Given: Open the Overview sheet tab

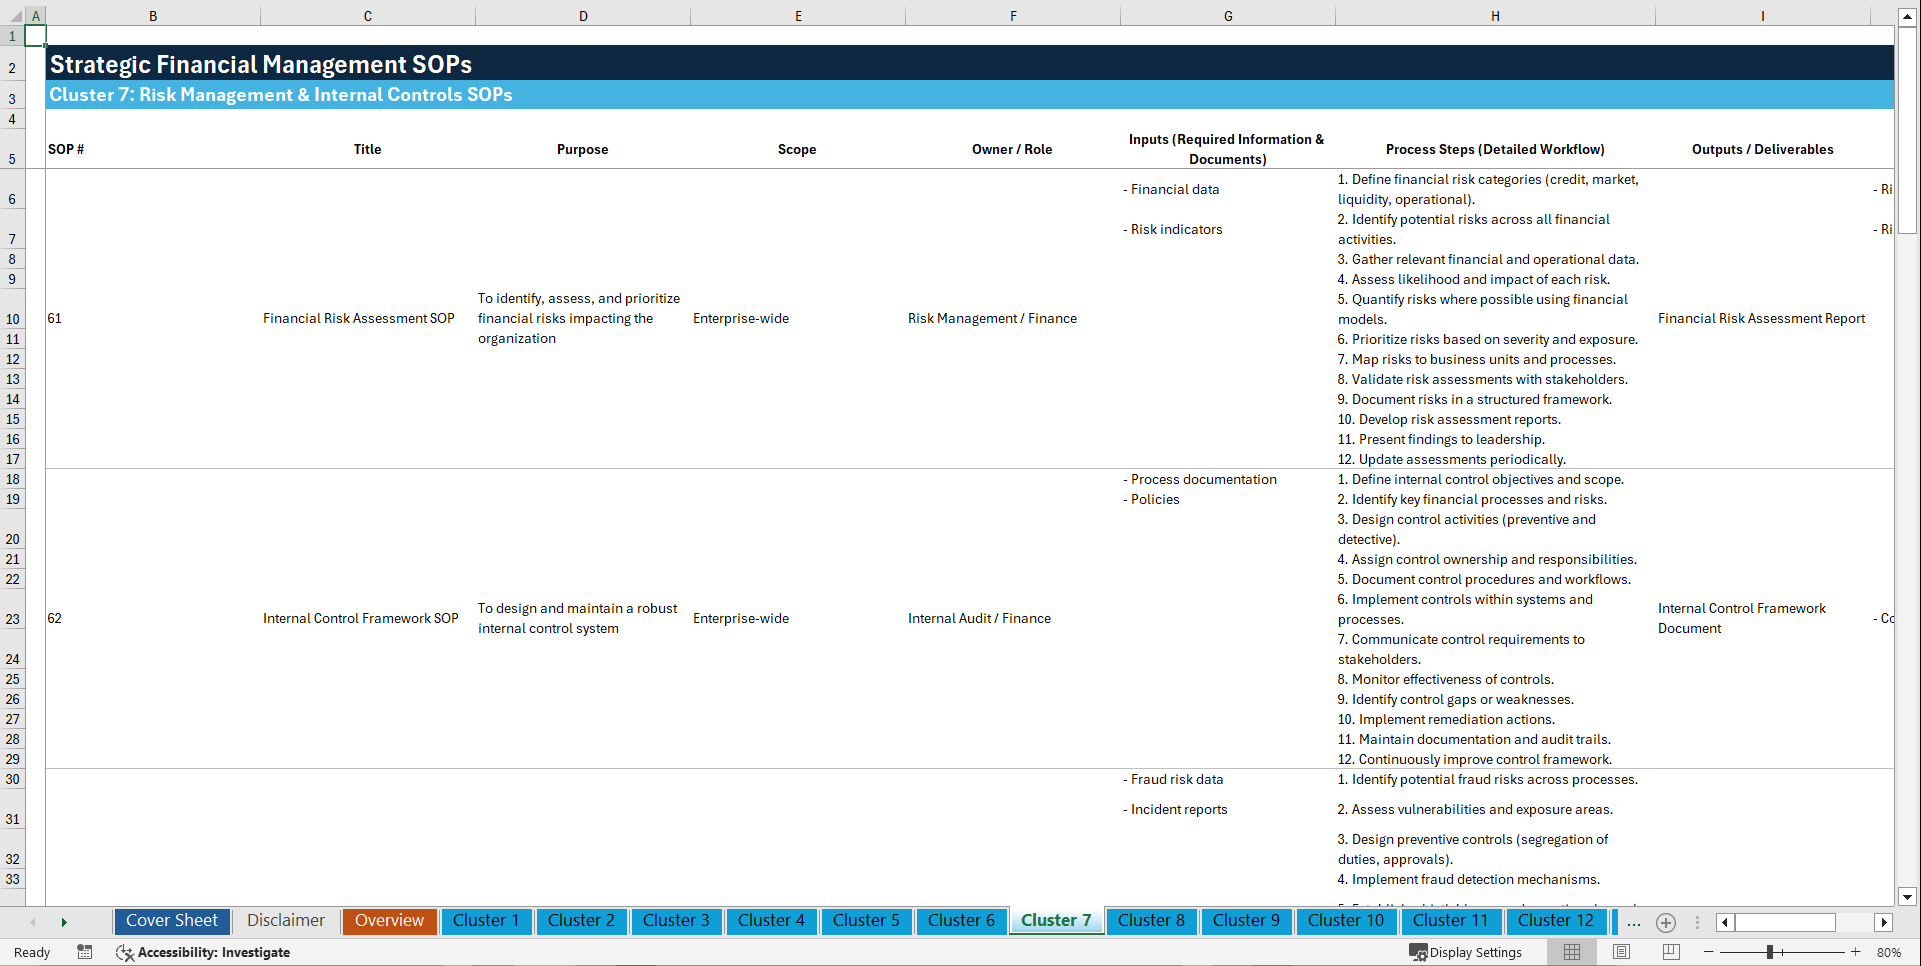Looking at the screenshot, I should pyautogui.click(x=389, y=921).
